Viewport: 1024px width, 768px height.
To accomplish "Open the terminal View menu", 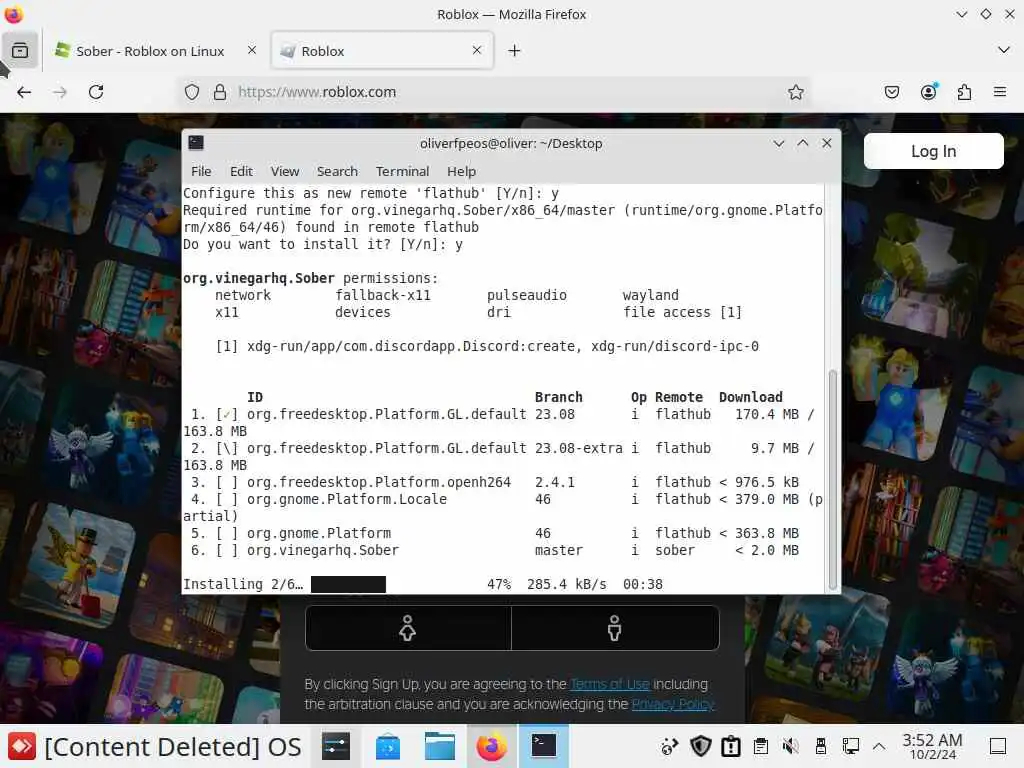I will (x=285, y=171).
